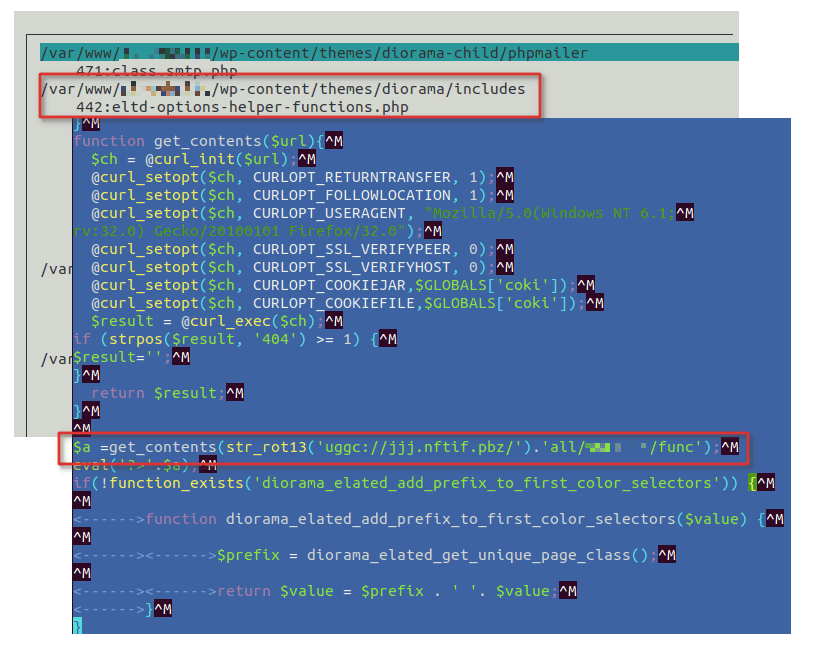The image size is (825, 659).
Task: Select '442:eltd-options-helper-functions.php' result
Action: pos(242,107)
